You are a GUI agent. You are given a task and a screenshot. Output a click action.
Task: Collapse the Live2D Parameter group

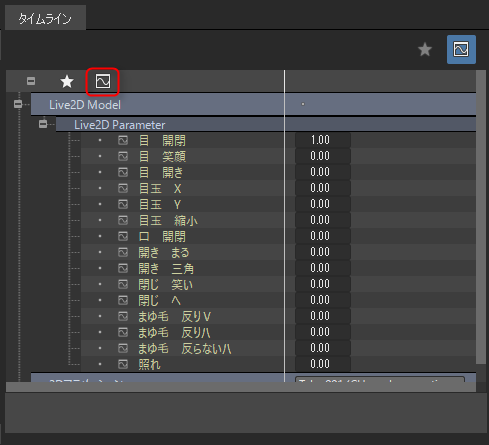pyautogui.click(x=43, y=124)
